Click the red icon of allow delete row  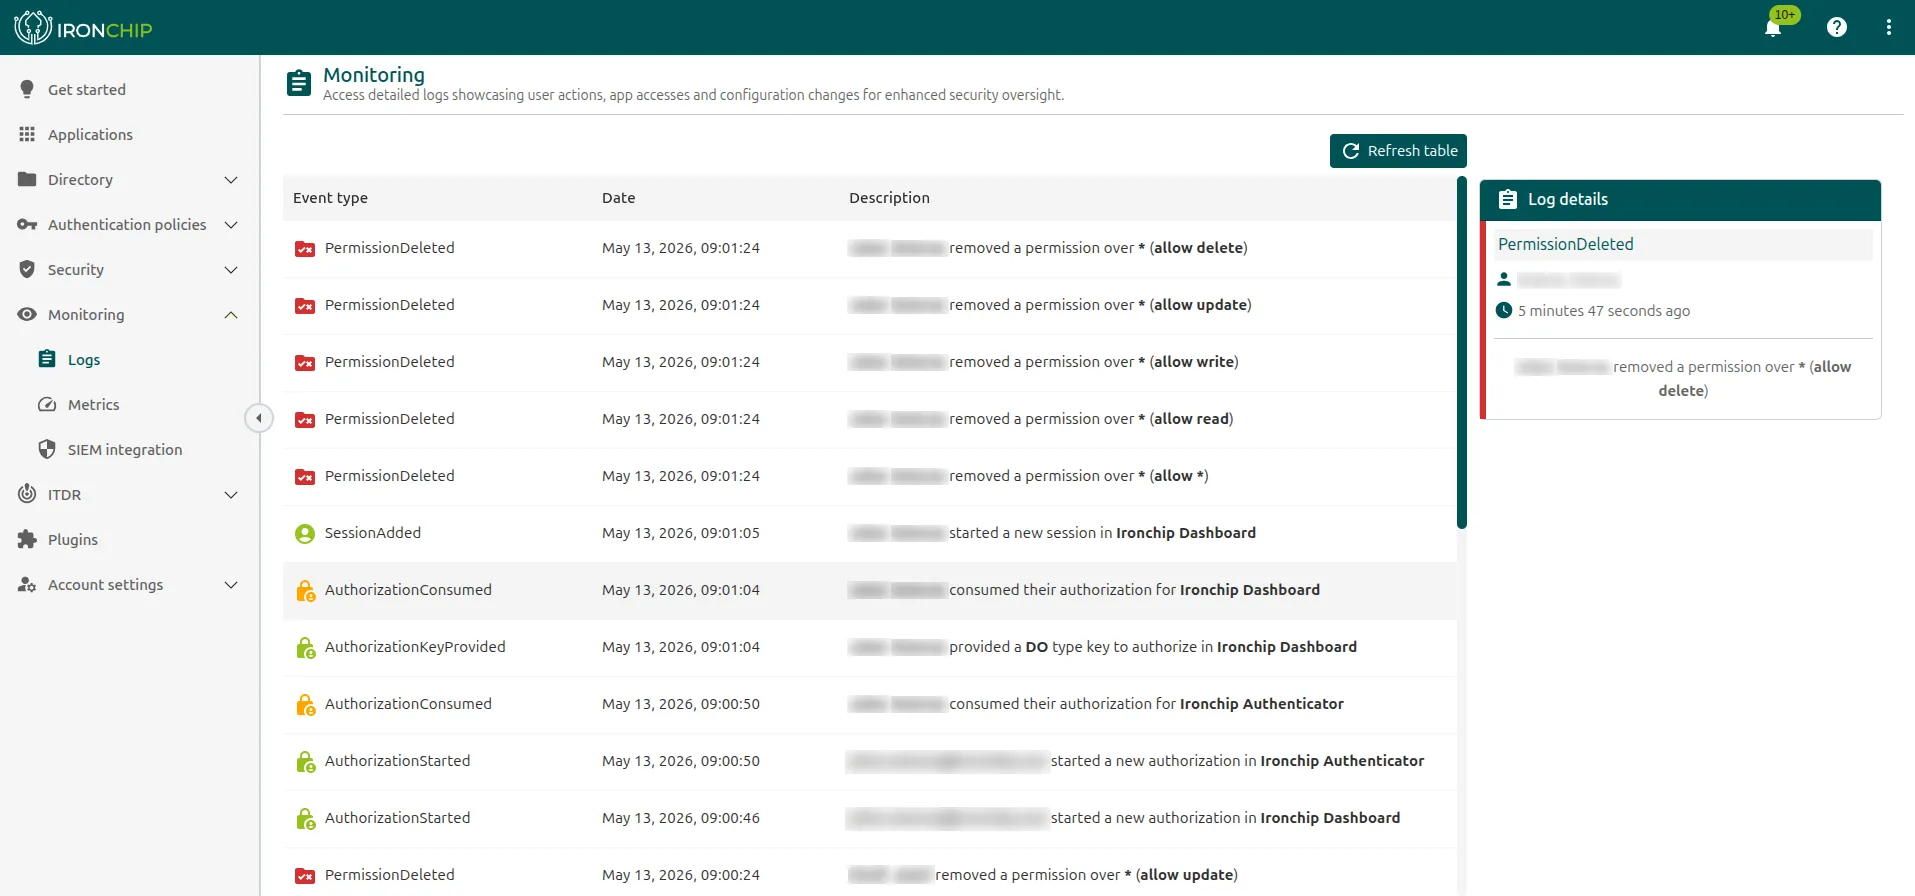[305, 249]
